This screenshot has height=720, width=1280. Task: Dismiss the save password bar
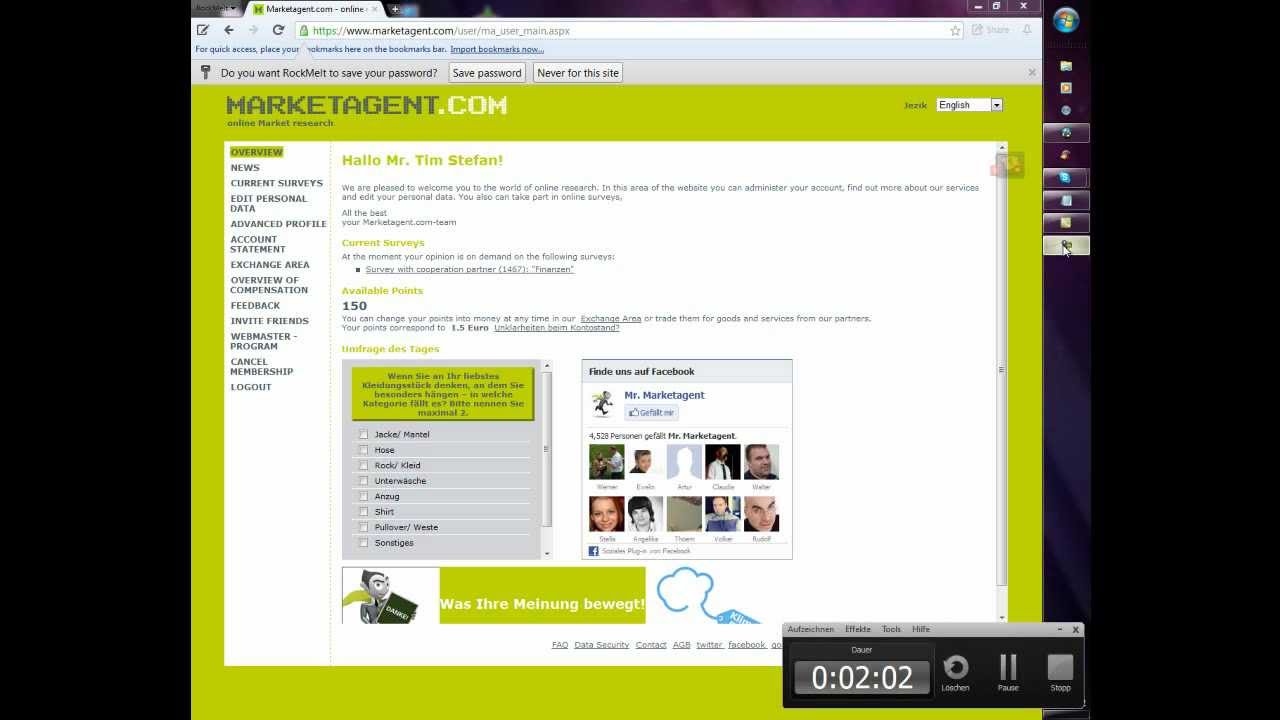(x=1032, y=72)
